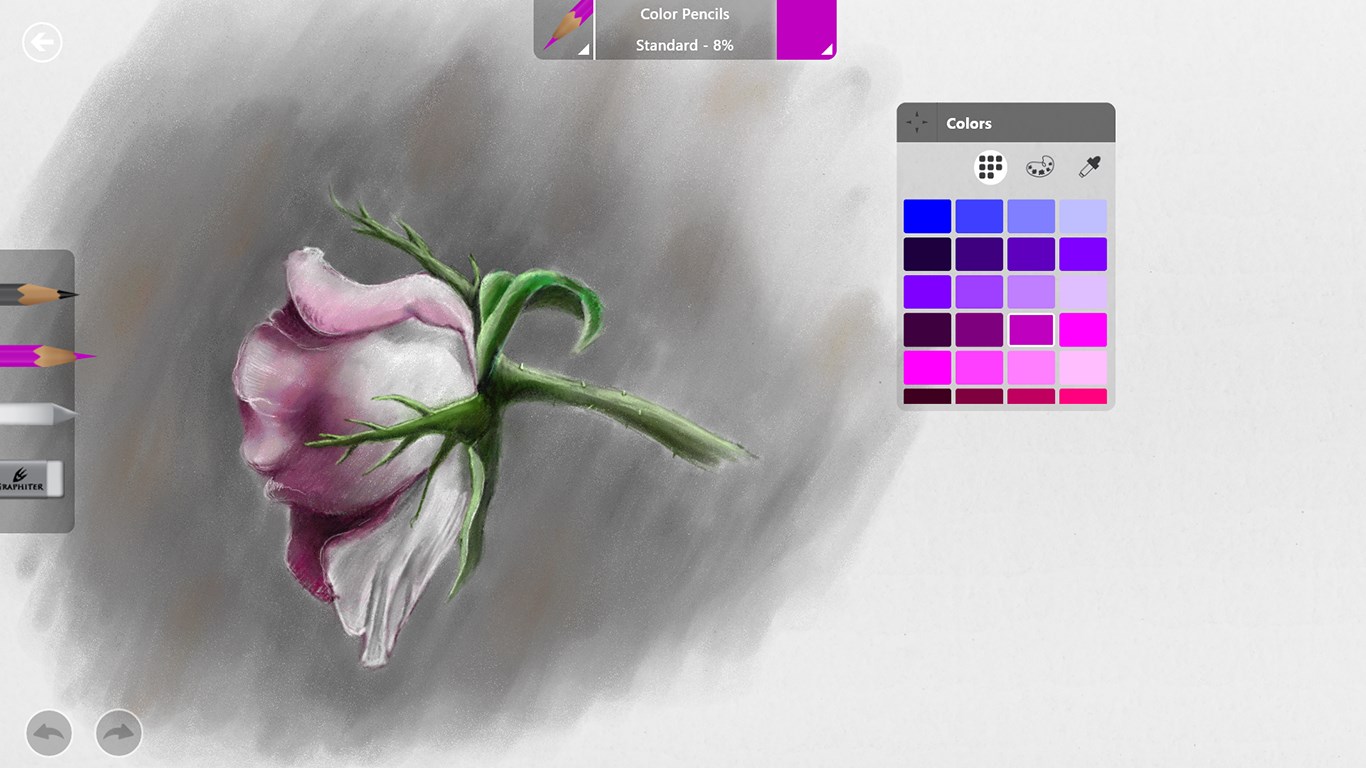This screenshot has height=768, width=1366.
Task: Expand the pencil tool options triangle
Action: click(585, 51)
